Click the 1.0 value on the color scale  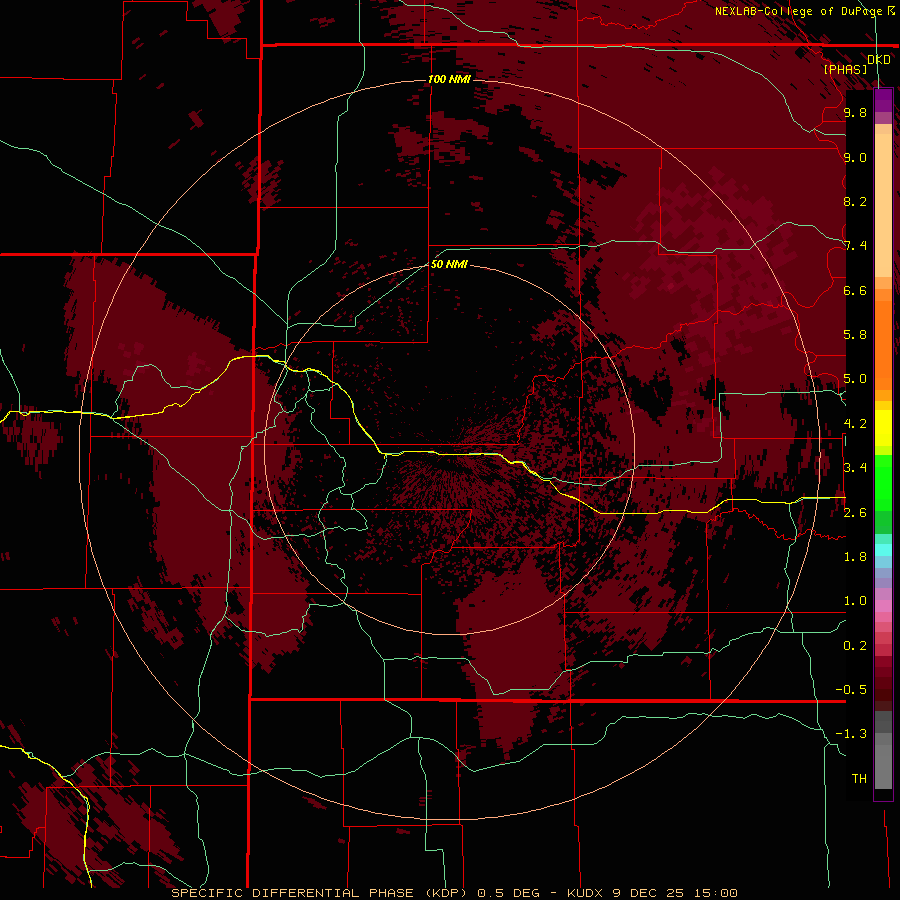tap(855, 600)
